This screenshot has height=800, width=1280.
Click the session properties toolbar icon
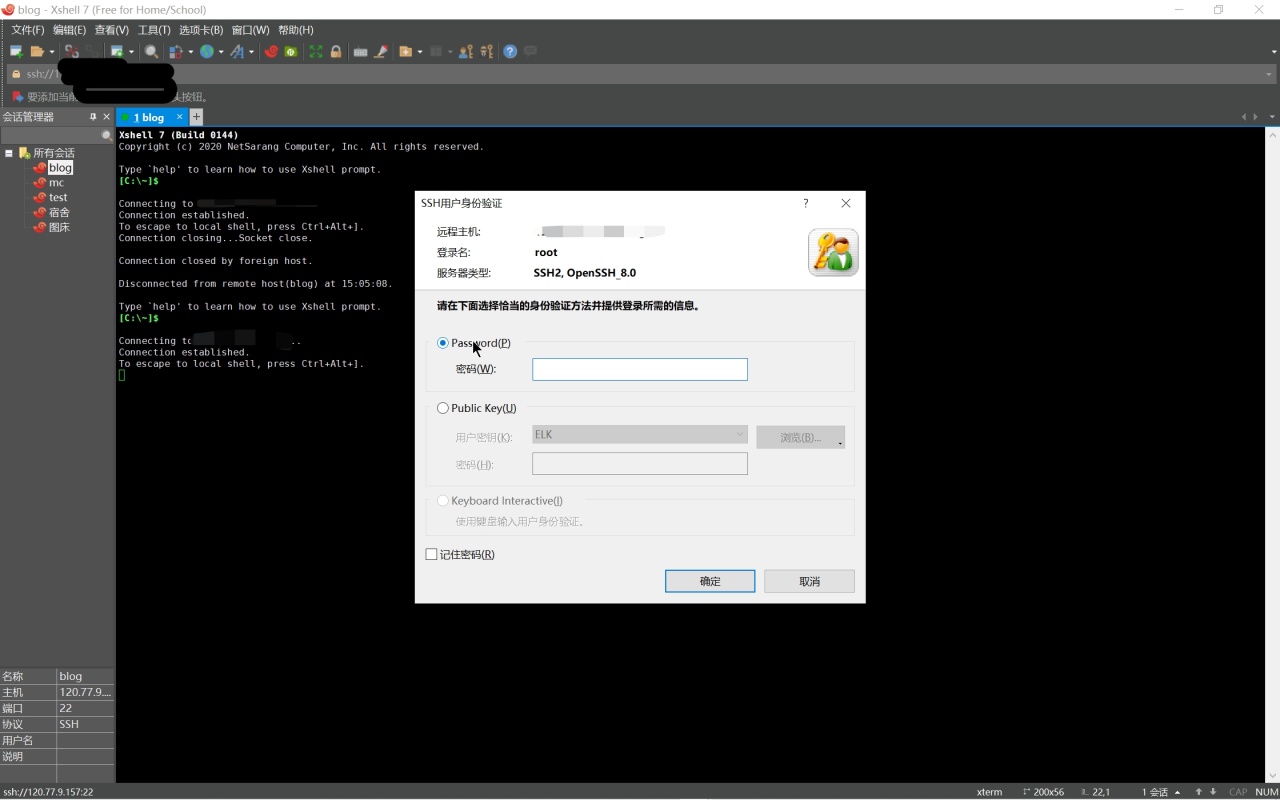click(117, 51)
